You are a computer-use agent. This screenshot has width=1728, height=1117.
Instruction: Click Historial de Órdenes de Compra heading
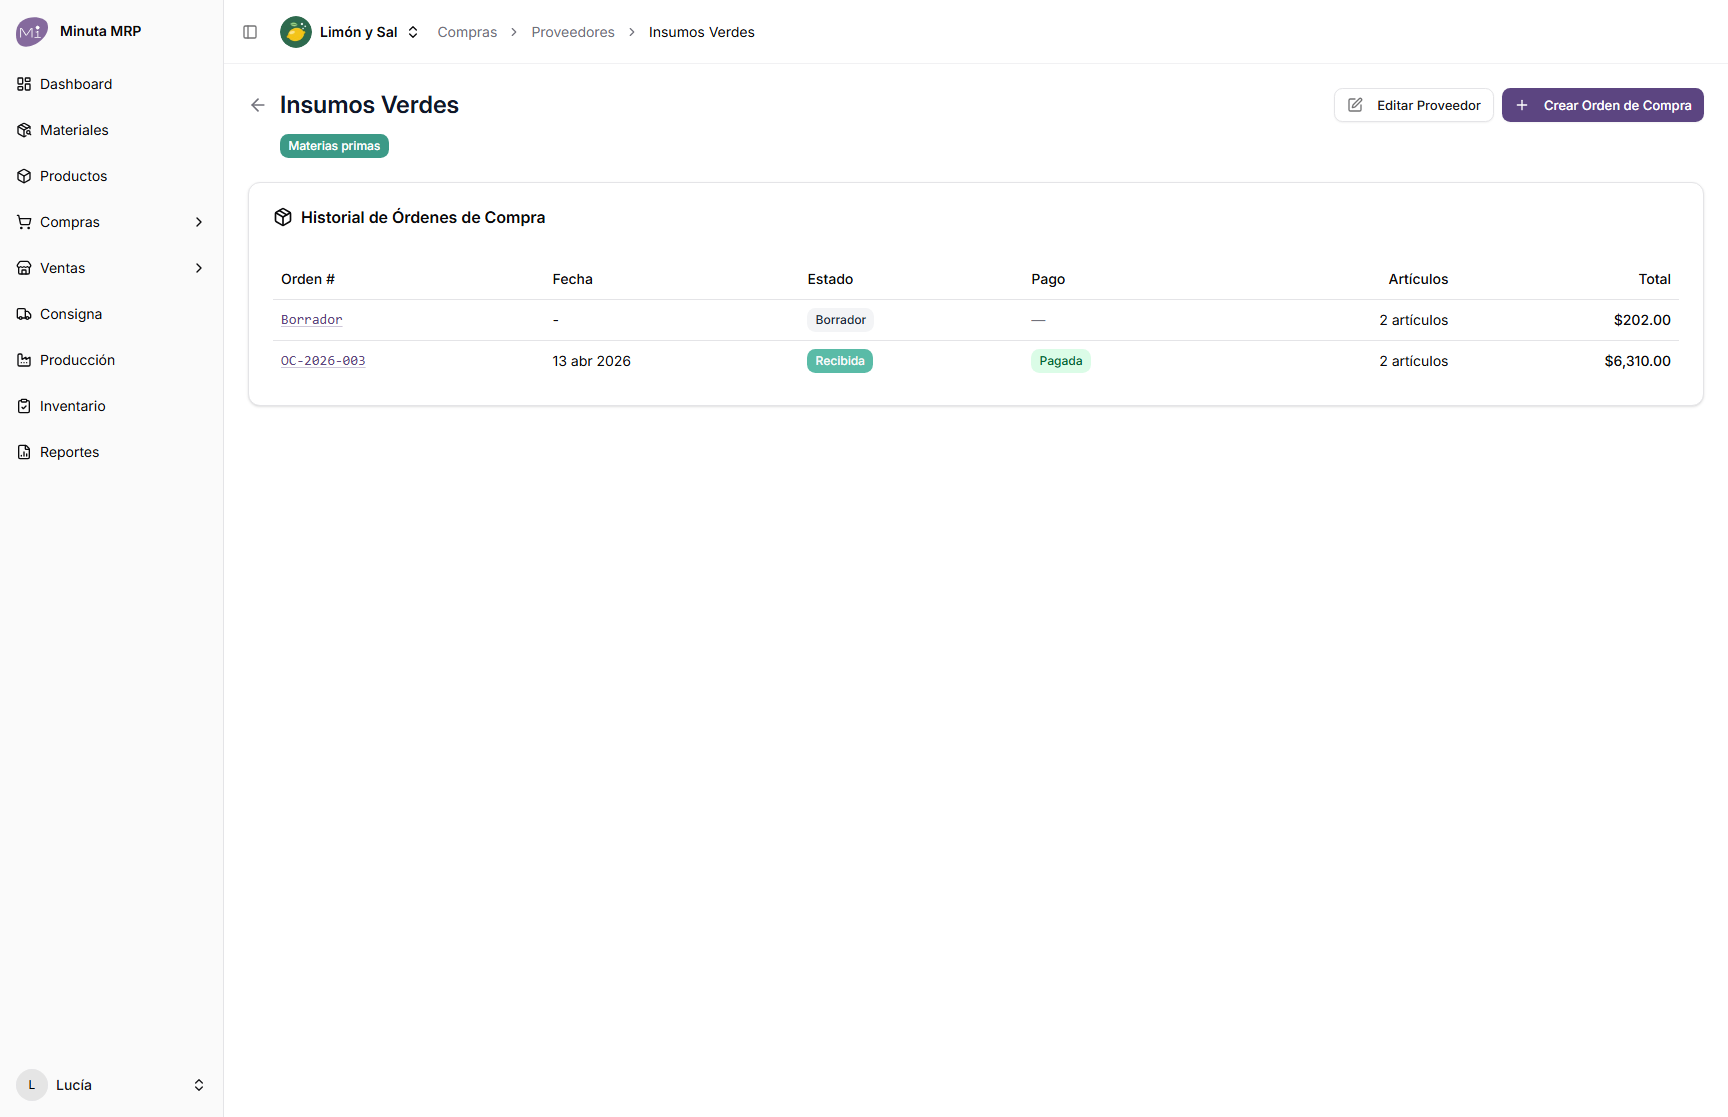pyautogui.click(x=423, y=217)
